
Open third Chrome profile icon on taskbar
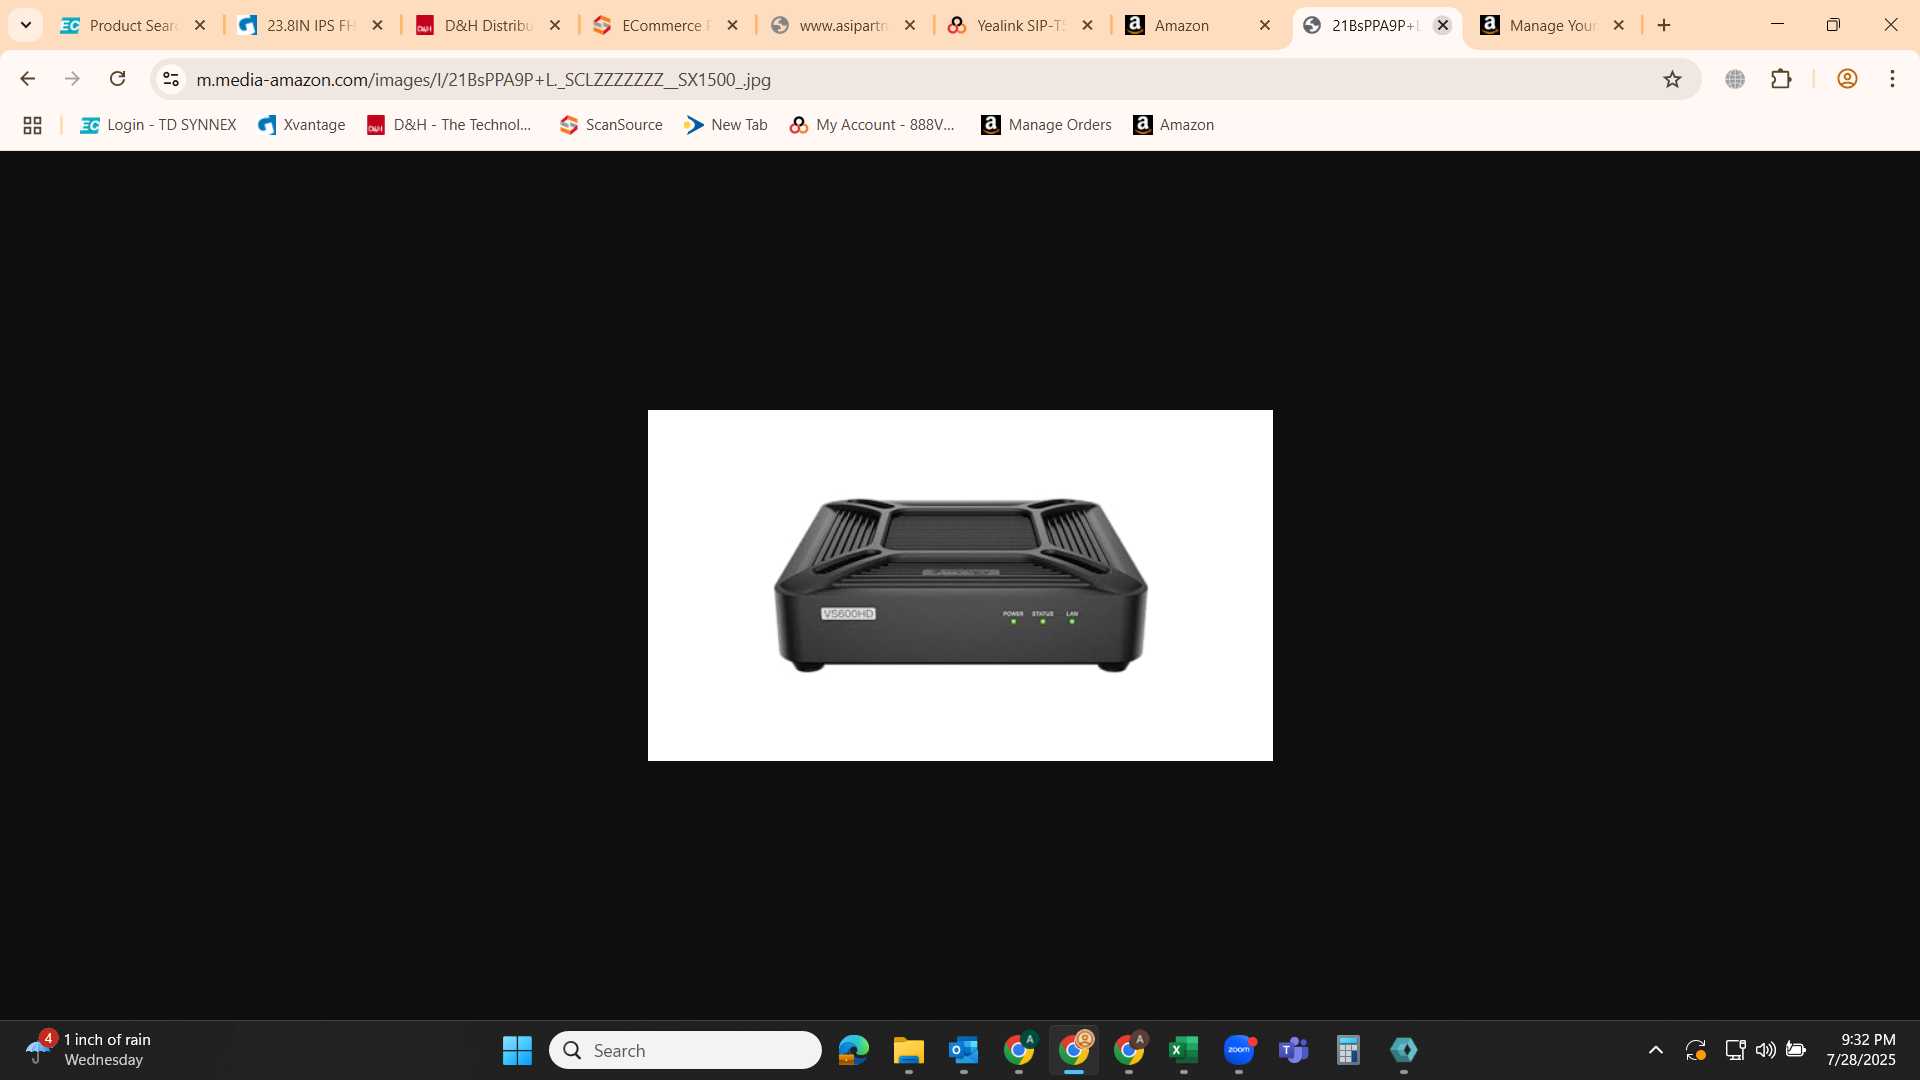[x=1129, y=1050]
